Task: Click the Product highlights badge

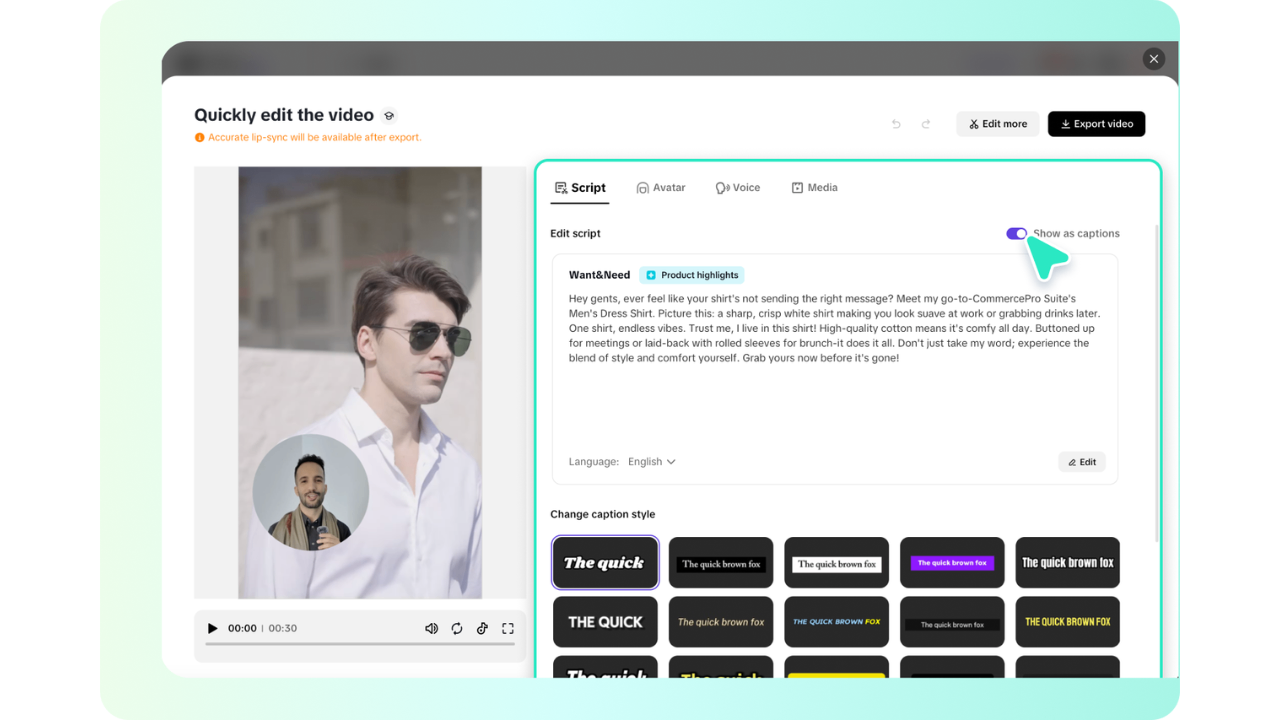Action: [x=691, y=274]
